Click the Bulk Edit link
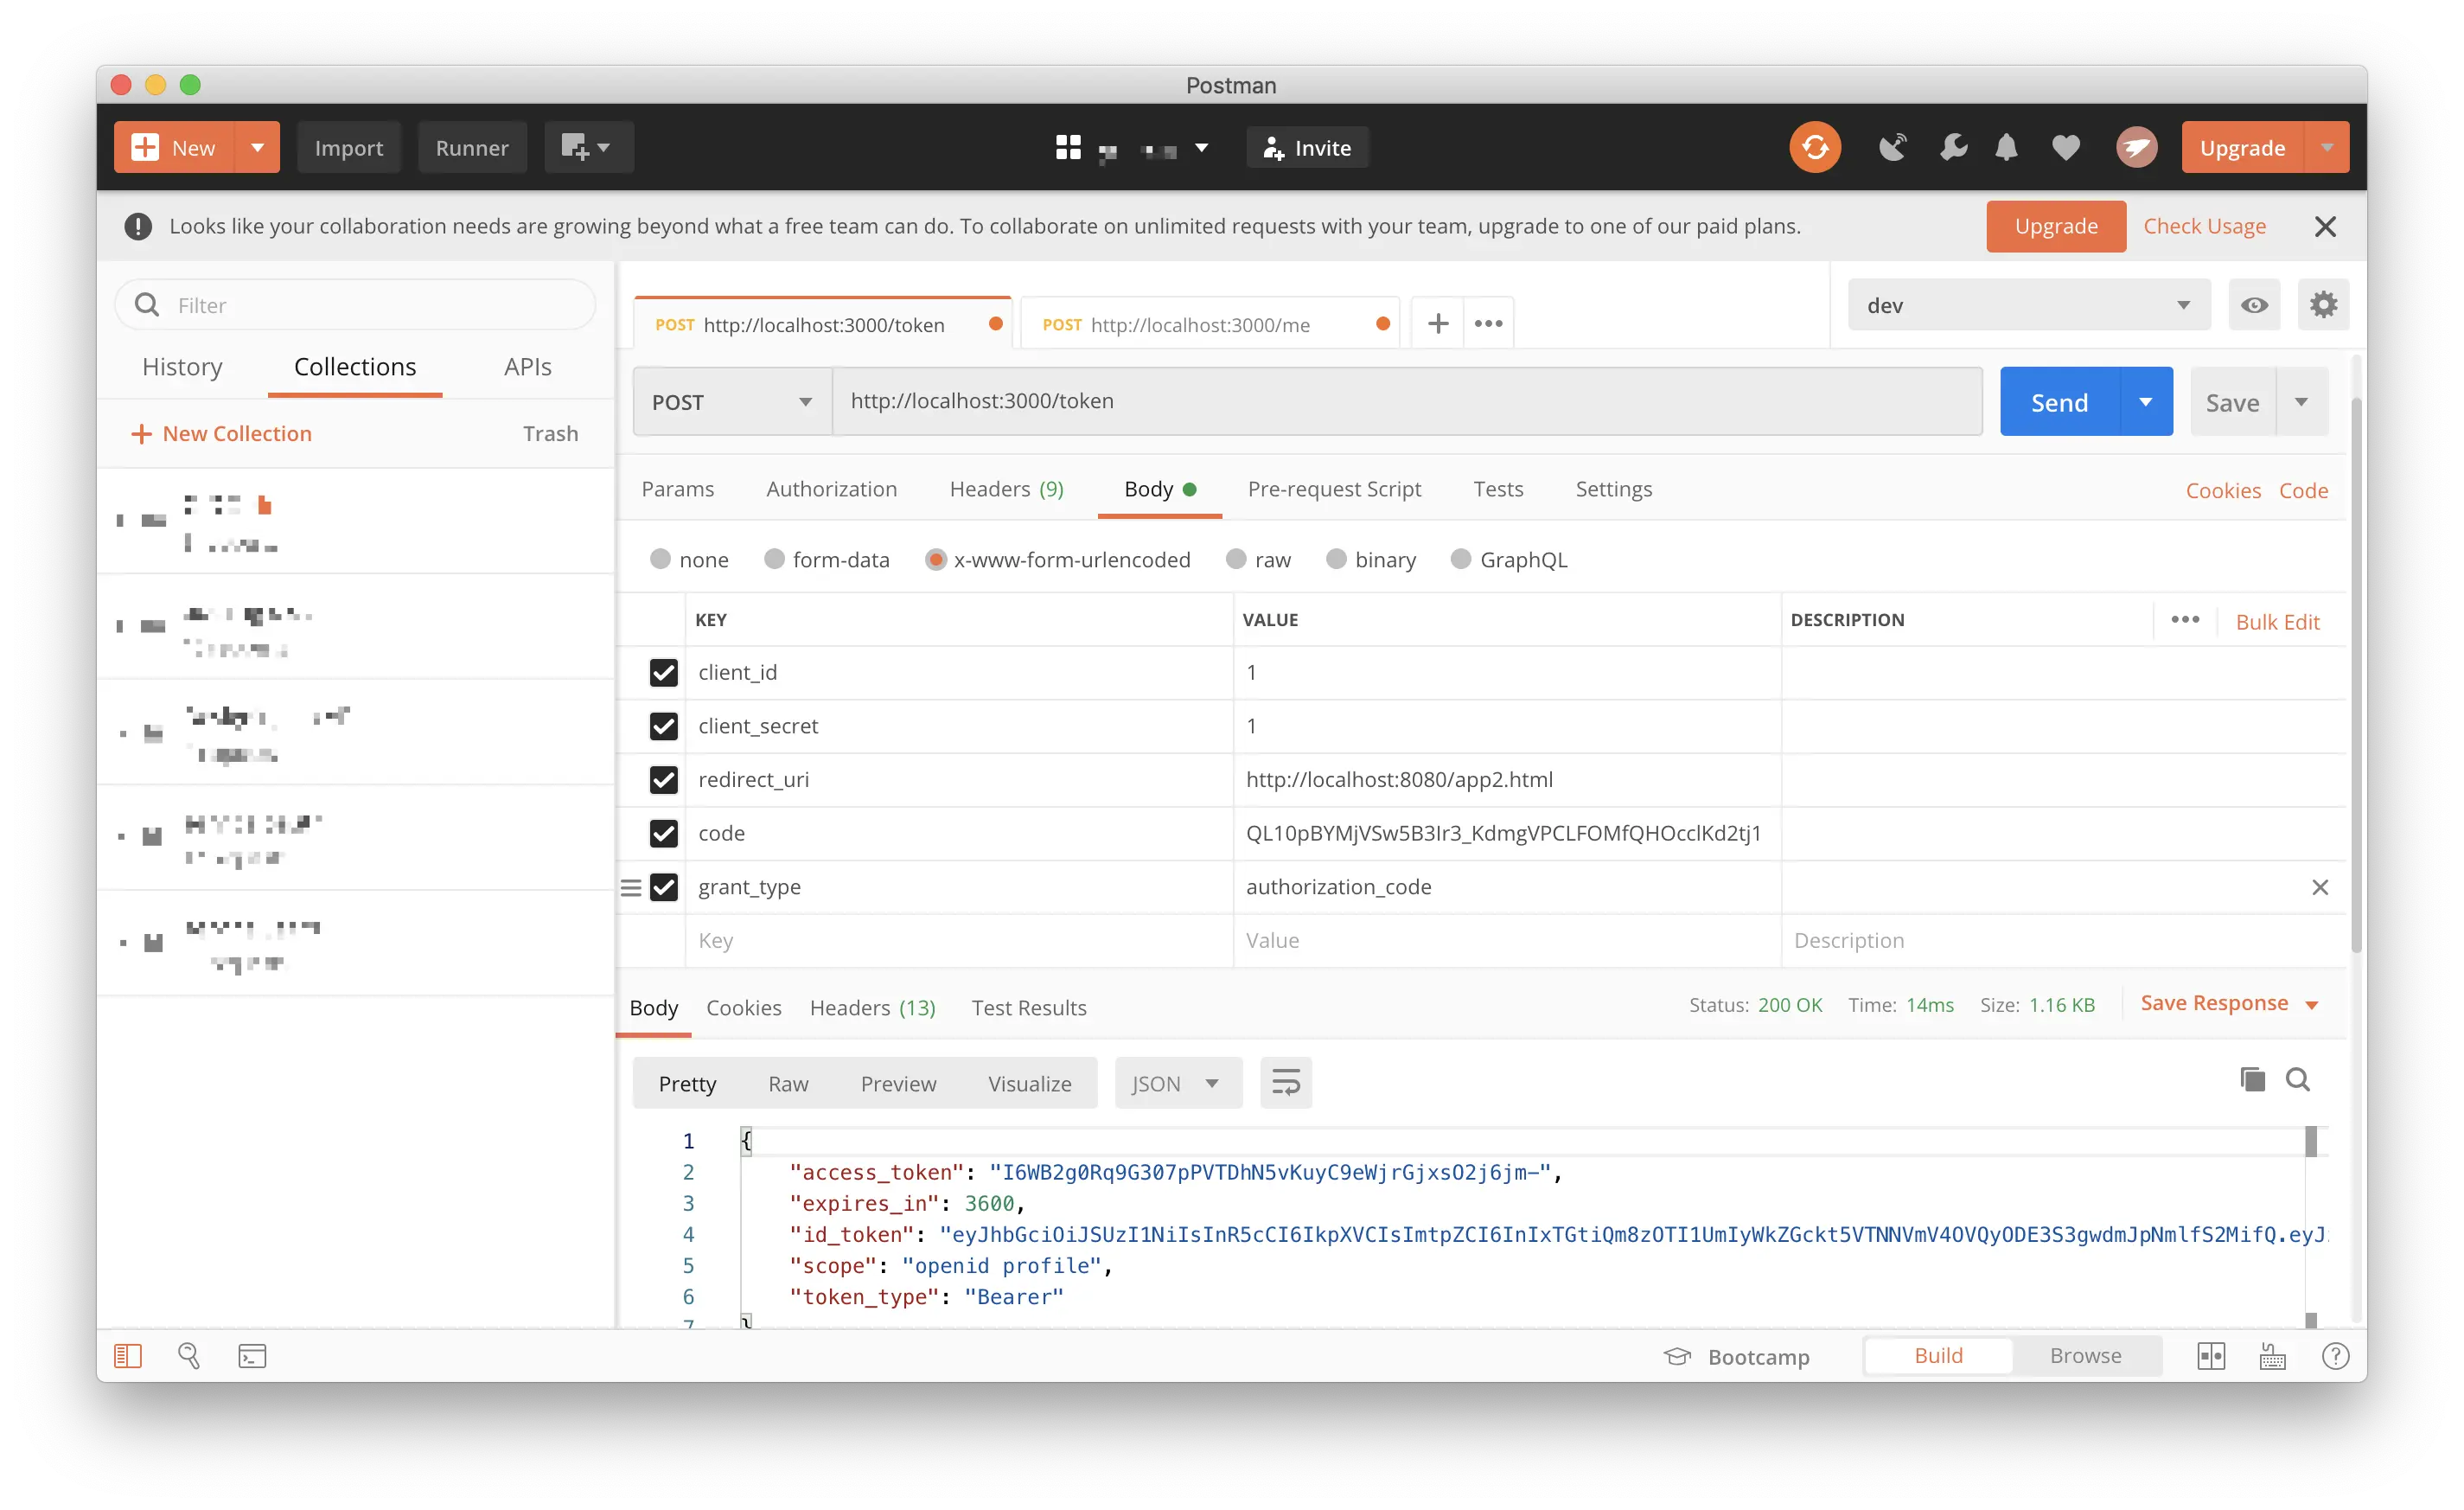The width and height of the screenshot is (2464, 1510). 2277,622
